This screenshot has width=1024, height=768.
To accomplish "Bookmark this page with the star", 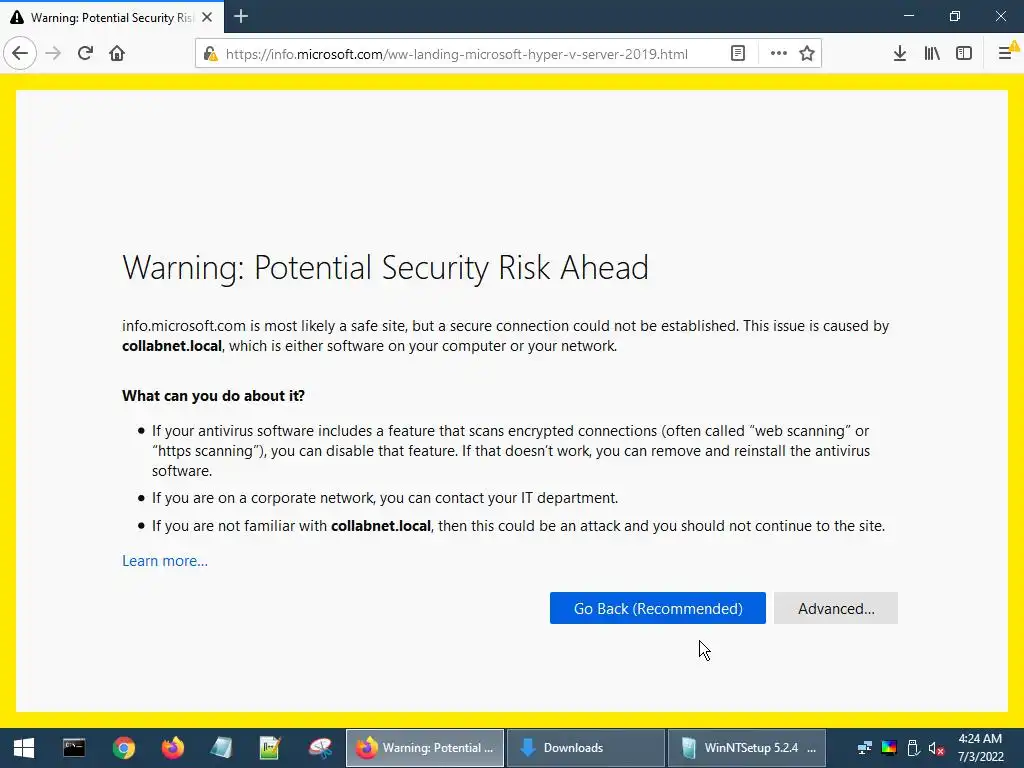I will tap(807, 54).
